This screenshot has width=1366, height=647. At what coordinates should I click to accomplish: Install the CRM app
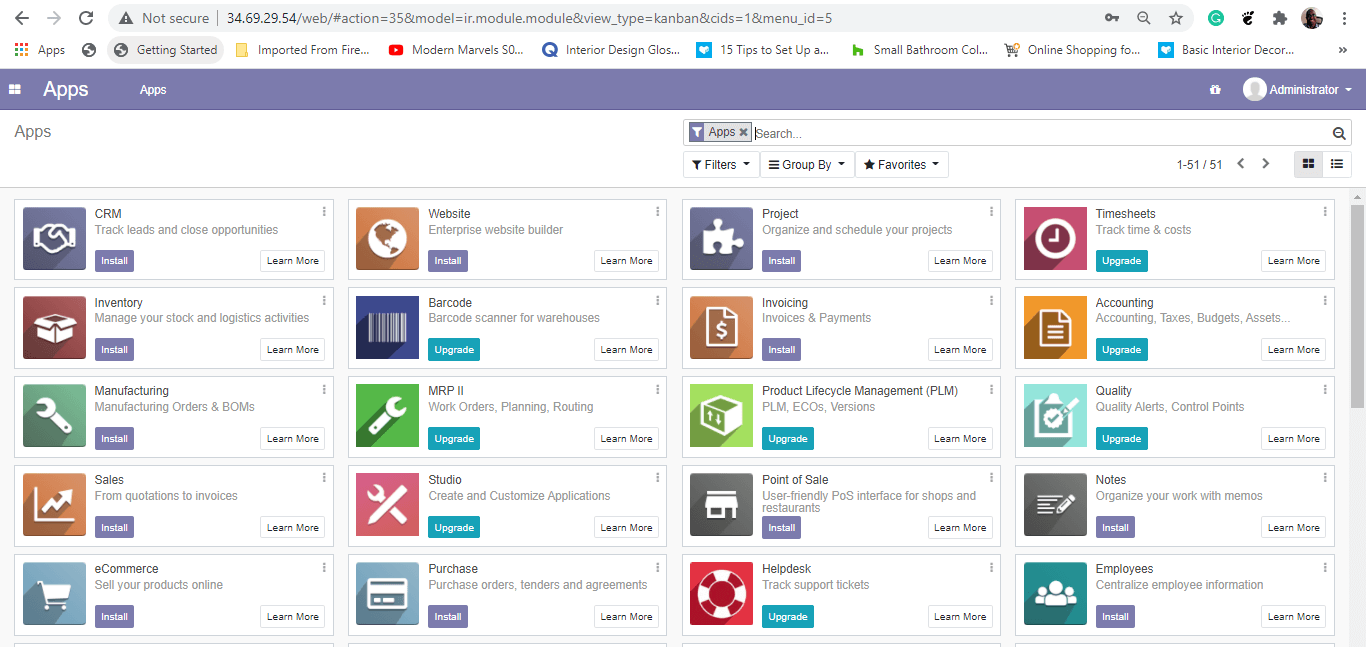tap(114, 261)
